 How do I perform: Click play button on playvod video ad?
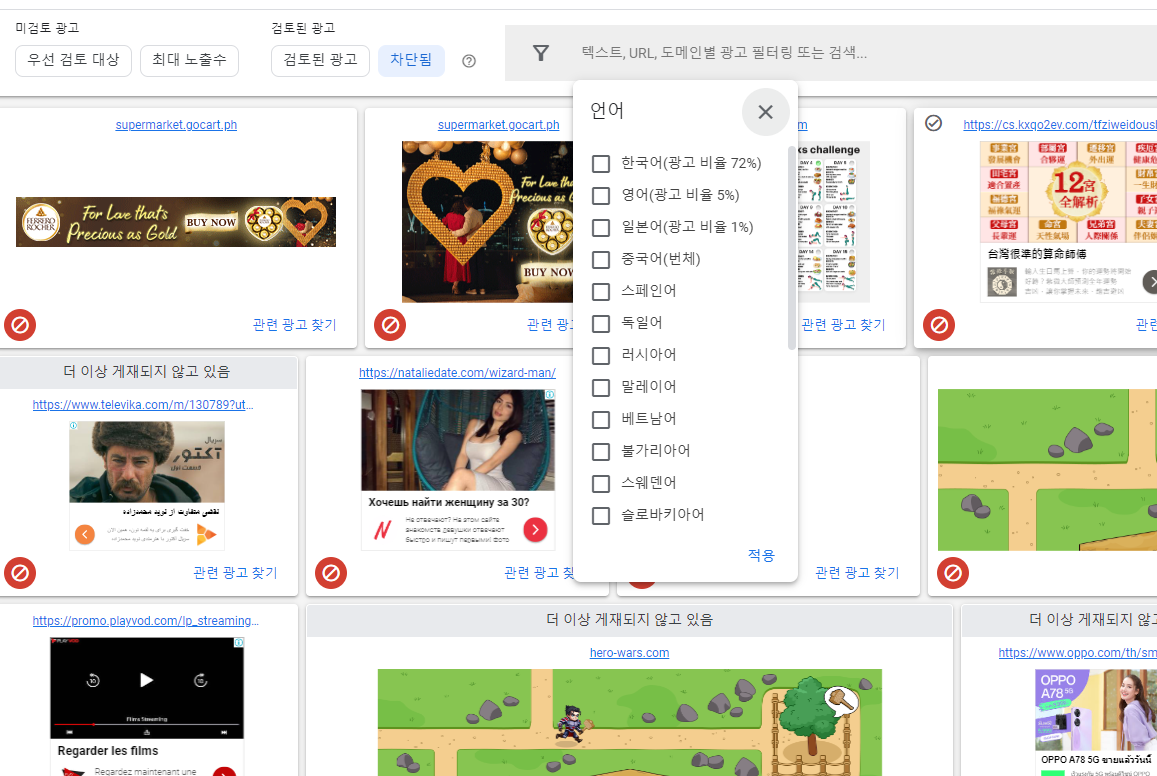point(147,680)
